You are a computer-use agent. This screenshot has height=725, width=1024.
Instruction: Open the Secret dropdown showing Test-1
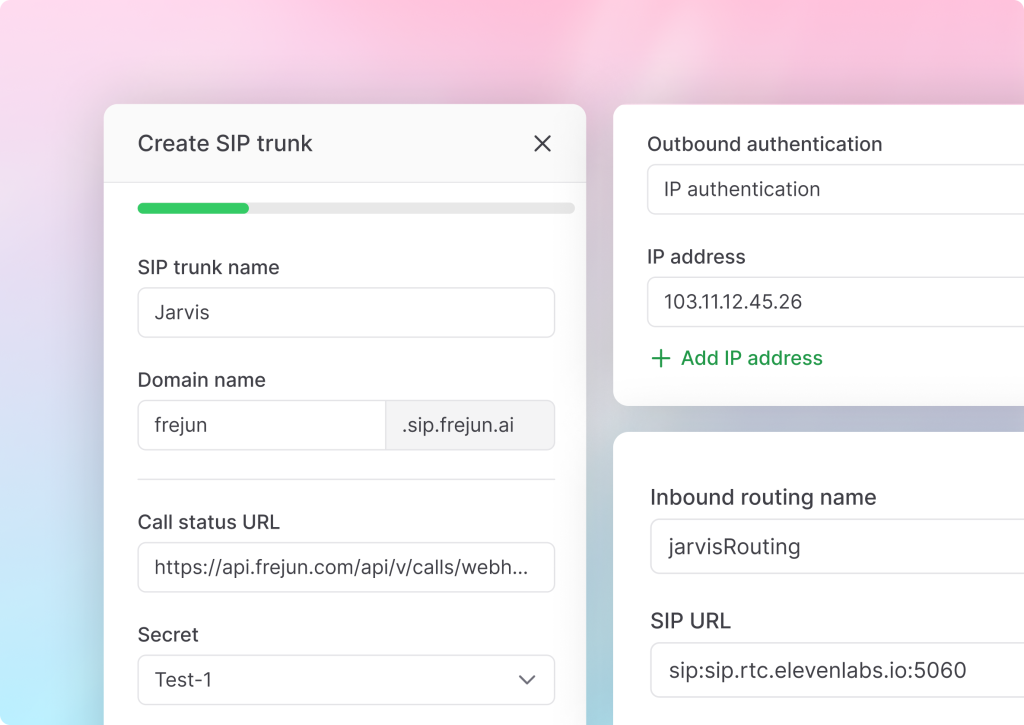click(345, 680)
